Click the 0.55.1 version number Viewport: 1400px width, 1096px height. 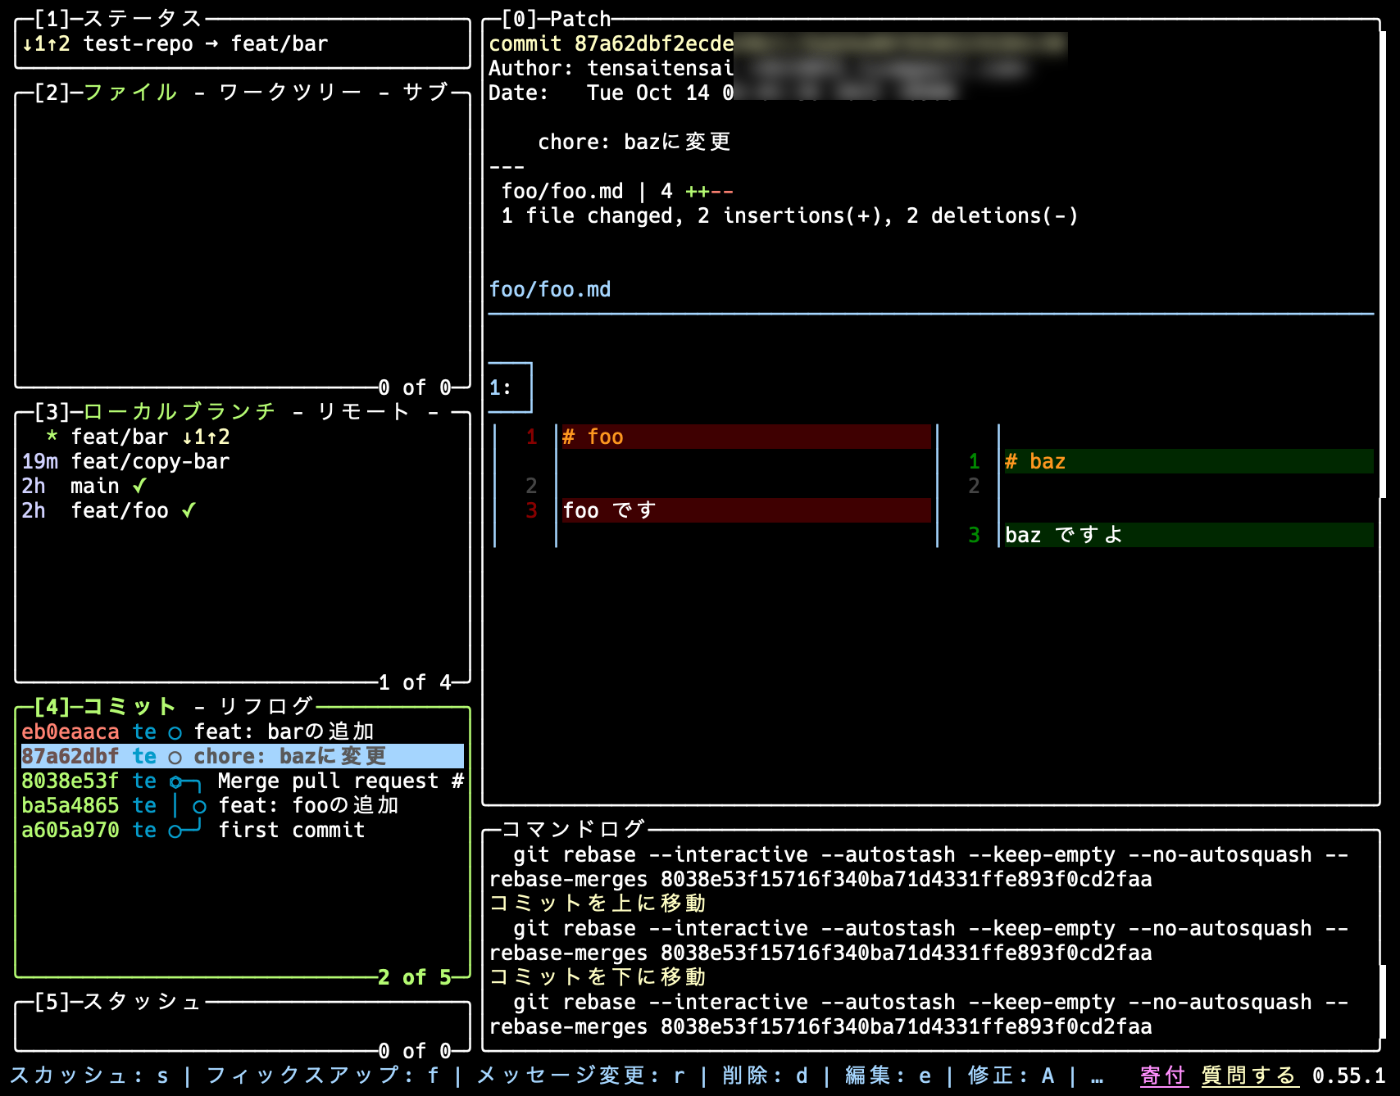1349,1076
